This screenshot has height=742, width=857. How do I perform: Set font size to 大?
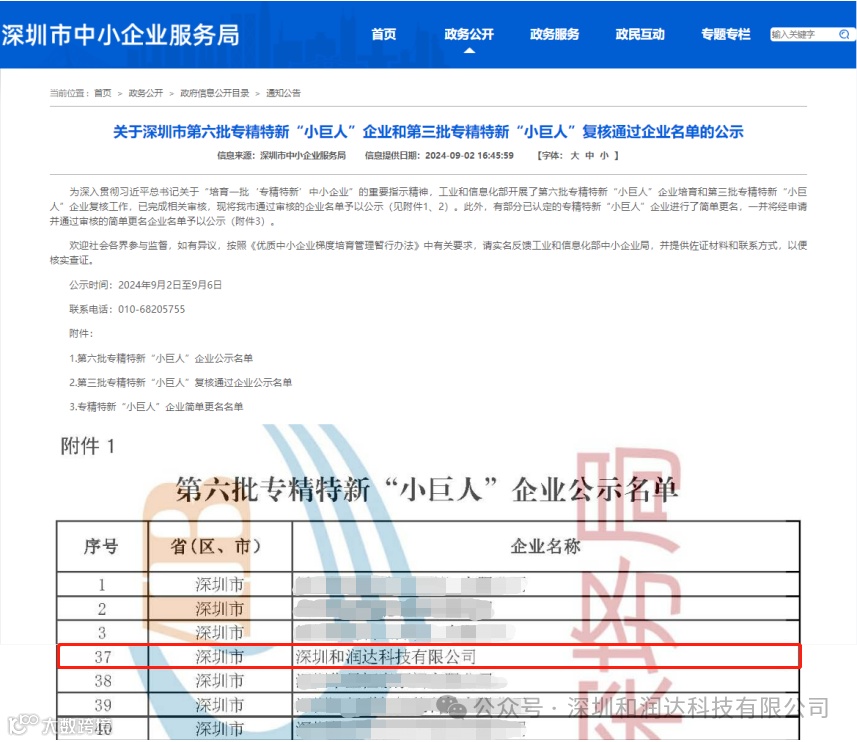[x=574, y=156]
